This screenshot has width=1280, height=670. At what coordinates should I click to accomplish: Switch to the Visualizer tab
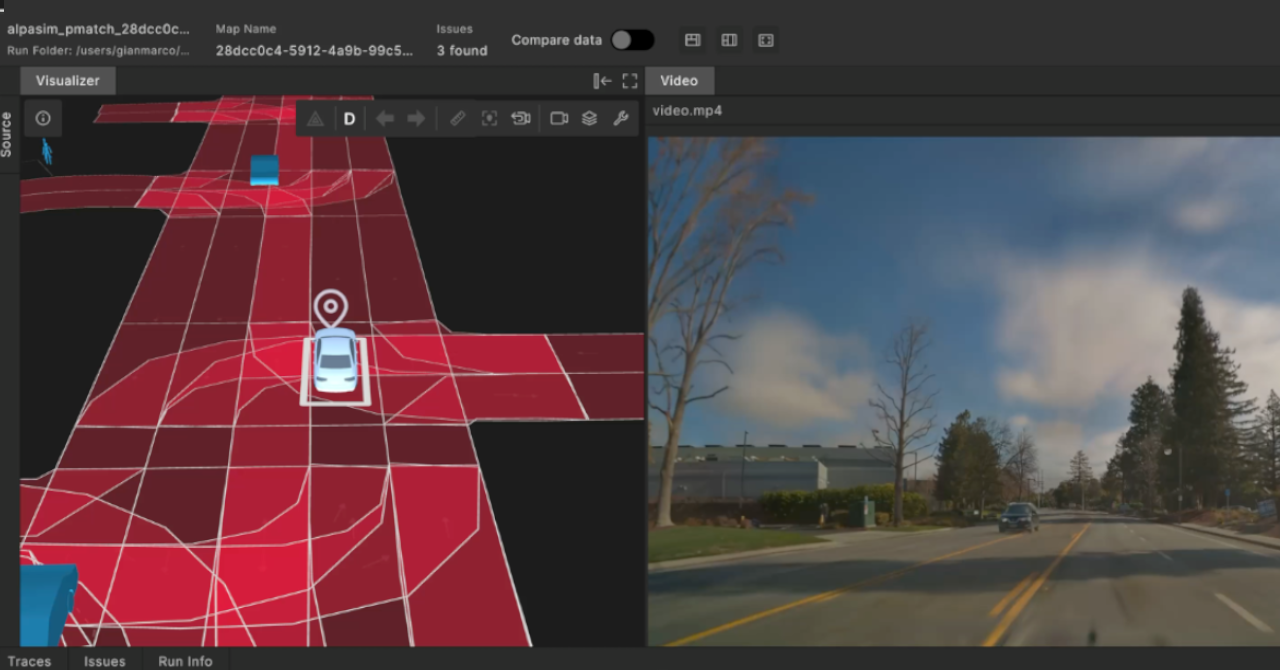(x=68, y=81)
